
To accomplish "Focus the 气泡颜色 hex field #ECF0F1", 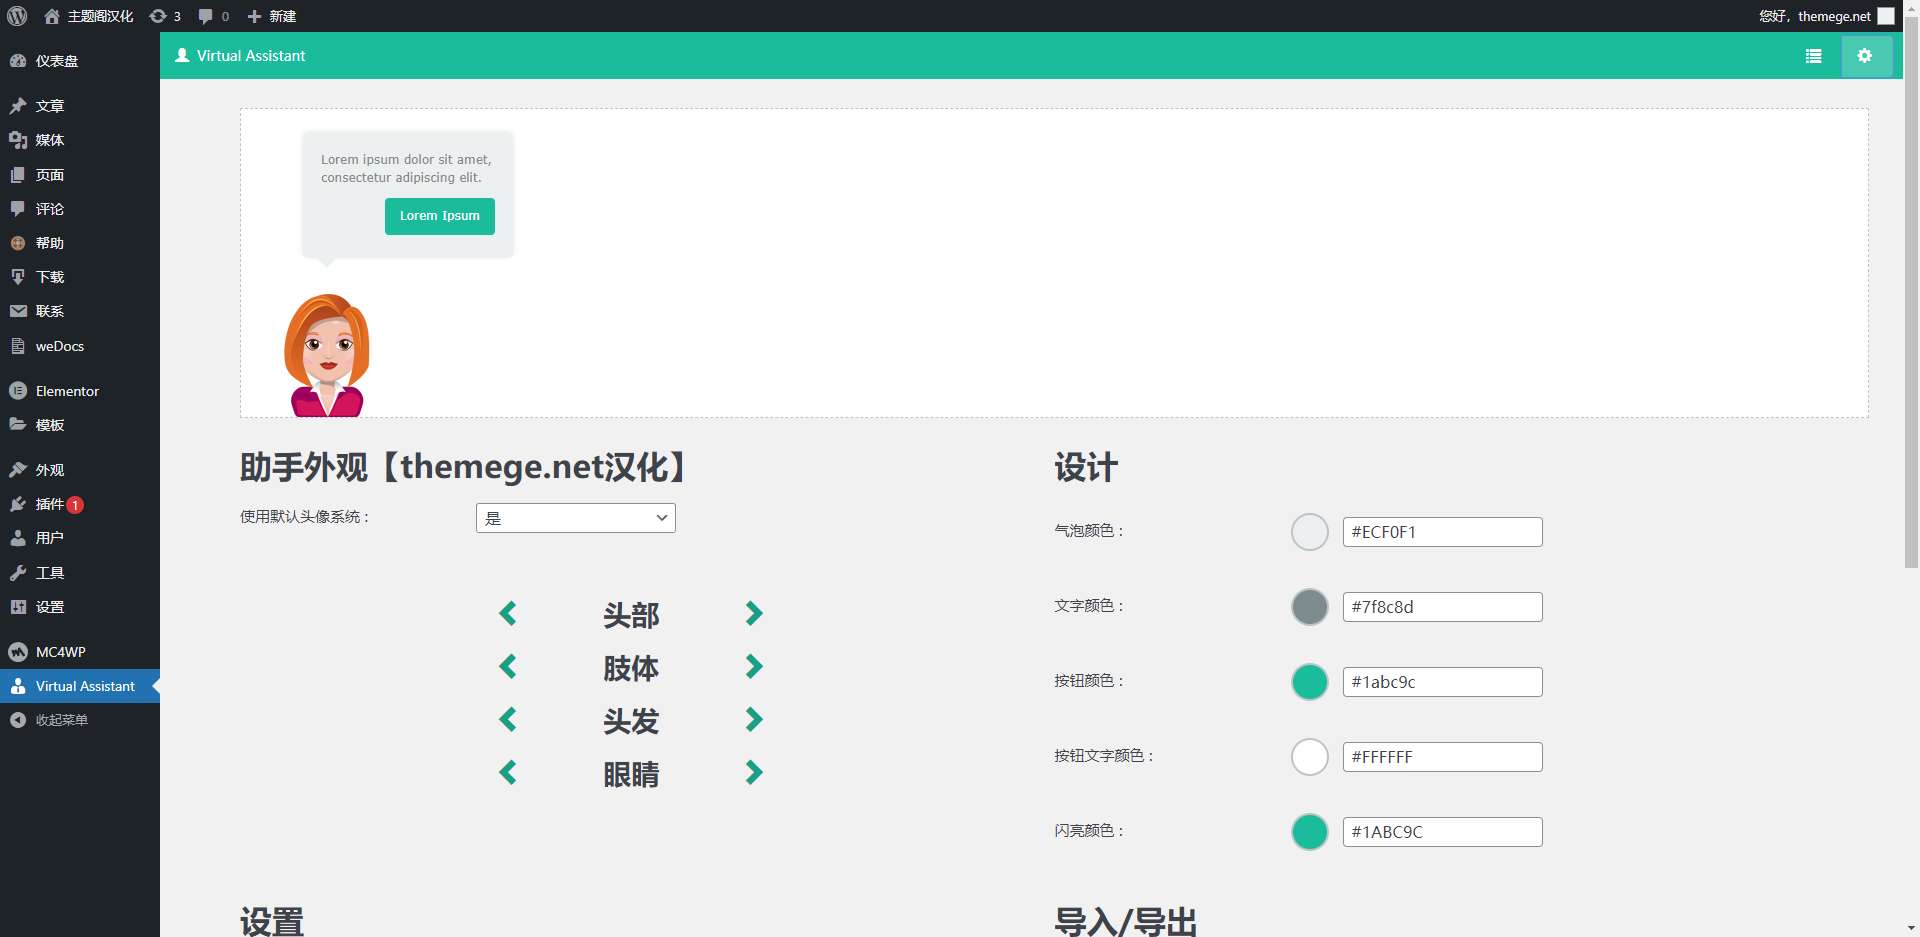I will tap(1442, 532).
